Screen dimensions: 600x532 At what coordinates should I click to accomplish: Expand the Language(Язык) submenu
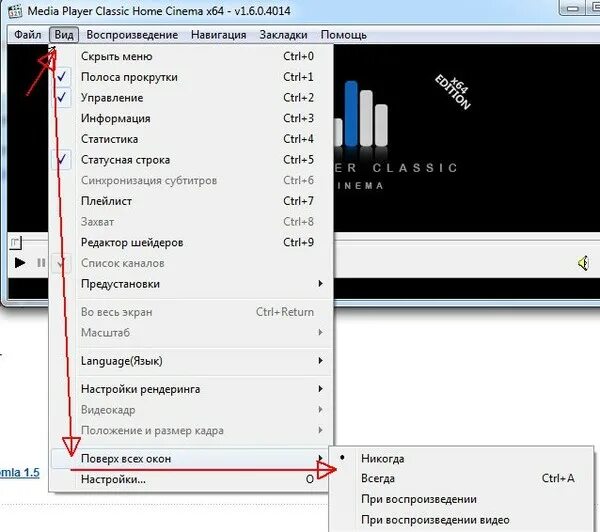click(x=191, y=361)
